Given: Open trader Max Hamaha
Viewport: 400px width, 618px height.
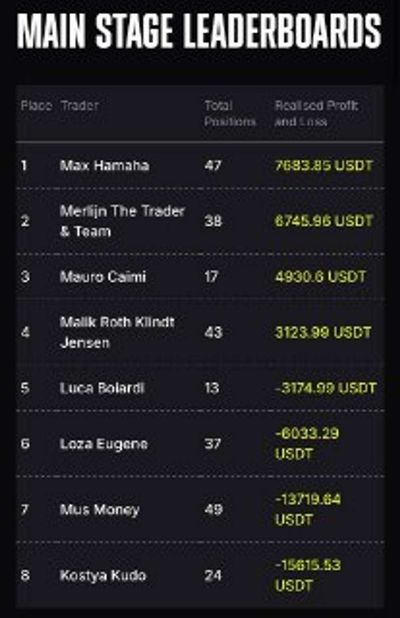Looking at the screenshot, I should pyautogui.click(x=104, y=165).
